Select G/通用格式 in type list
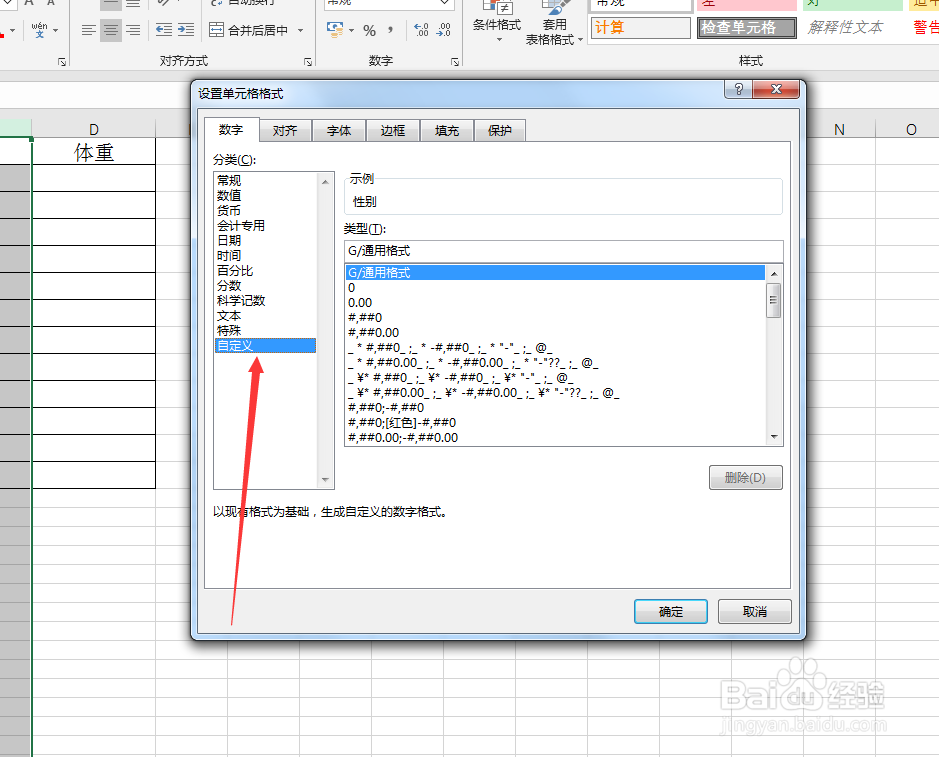Image resolution: width=939 pixels, height=757 pixels. click(555, 272)
